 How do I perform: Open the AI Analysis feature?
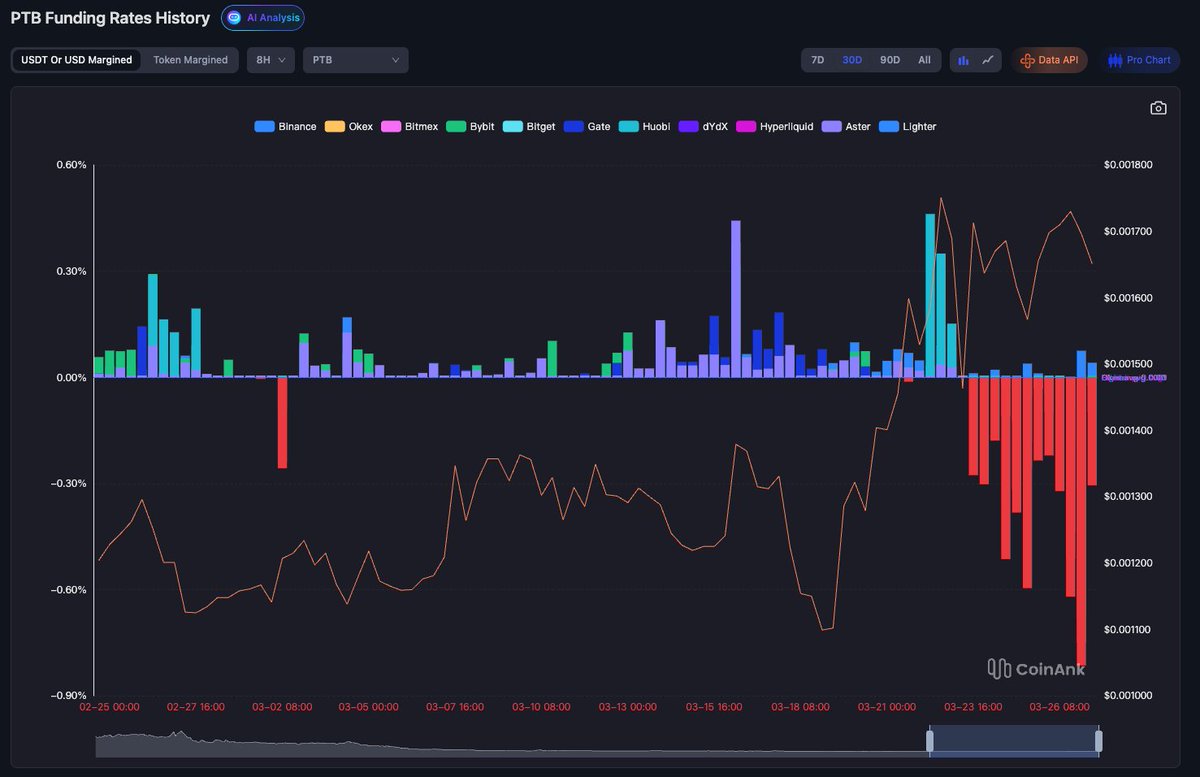[x=262, y=18]
